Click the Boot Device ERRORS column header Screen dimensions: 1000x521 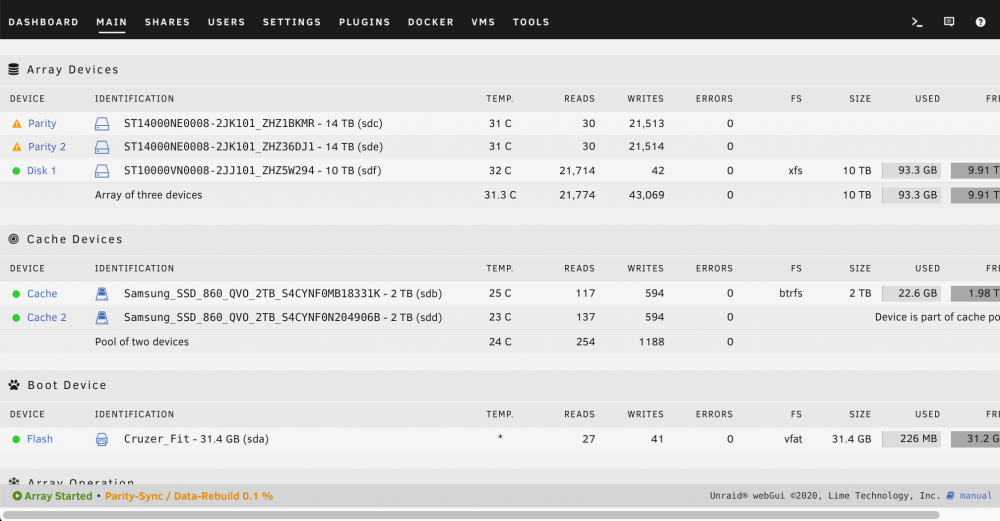[x=714, y=415]
